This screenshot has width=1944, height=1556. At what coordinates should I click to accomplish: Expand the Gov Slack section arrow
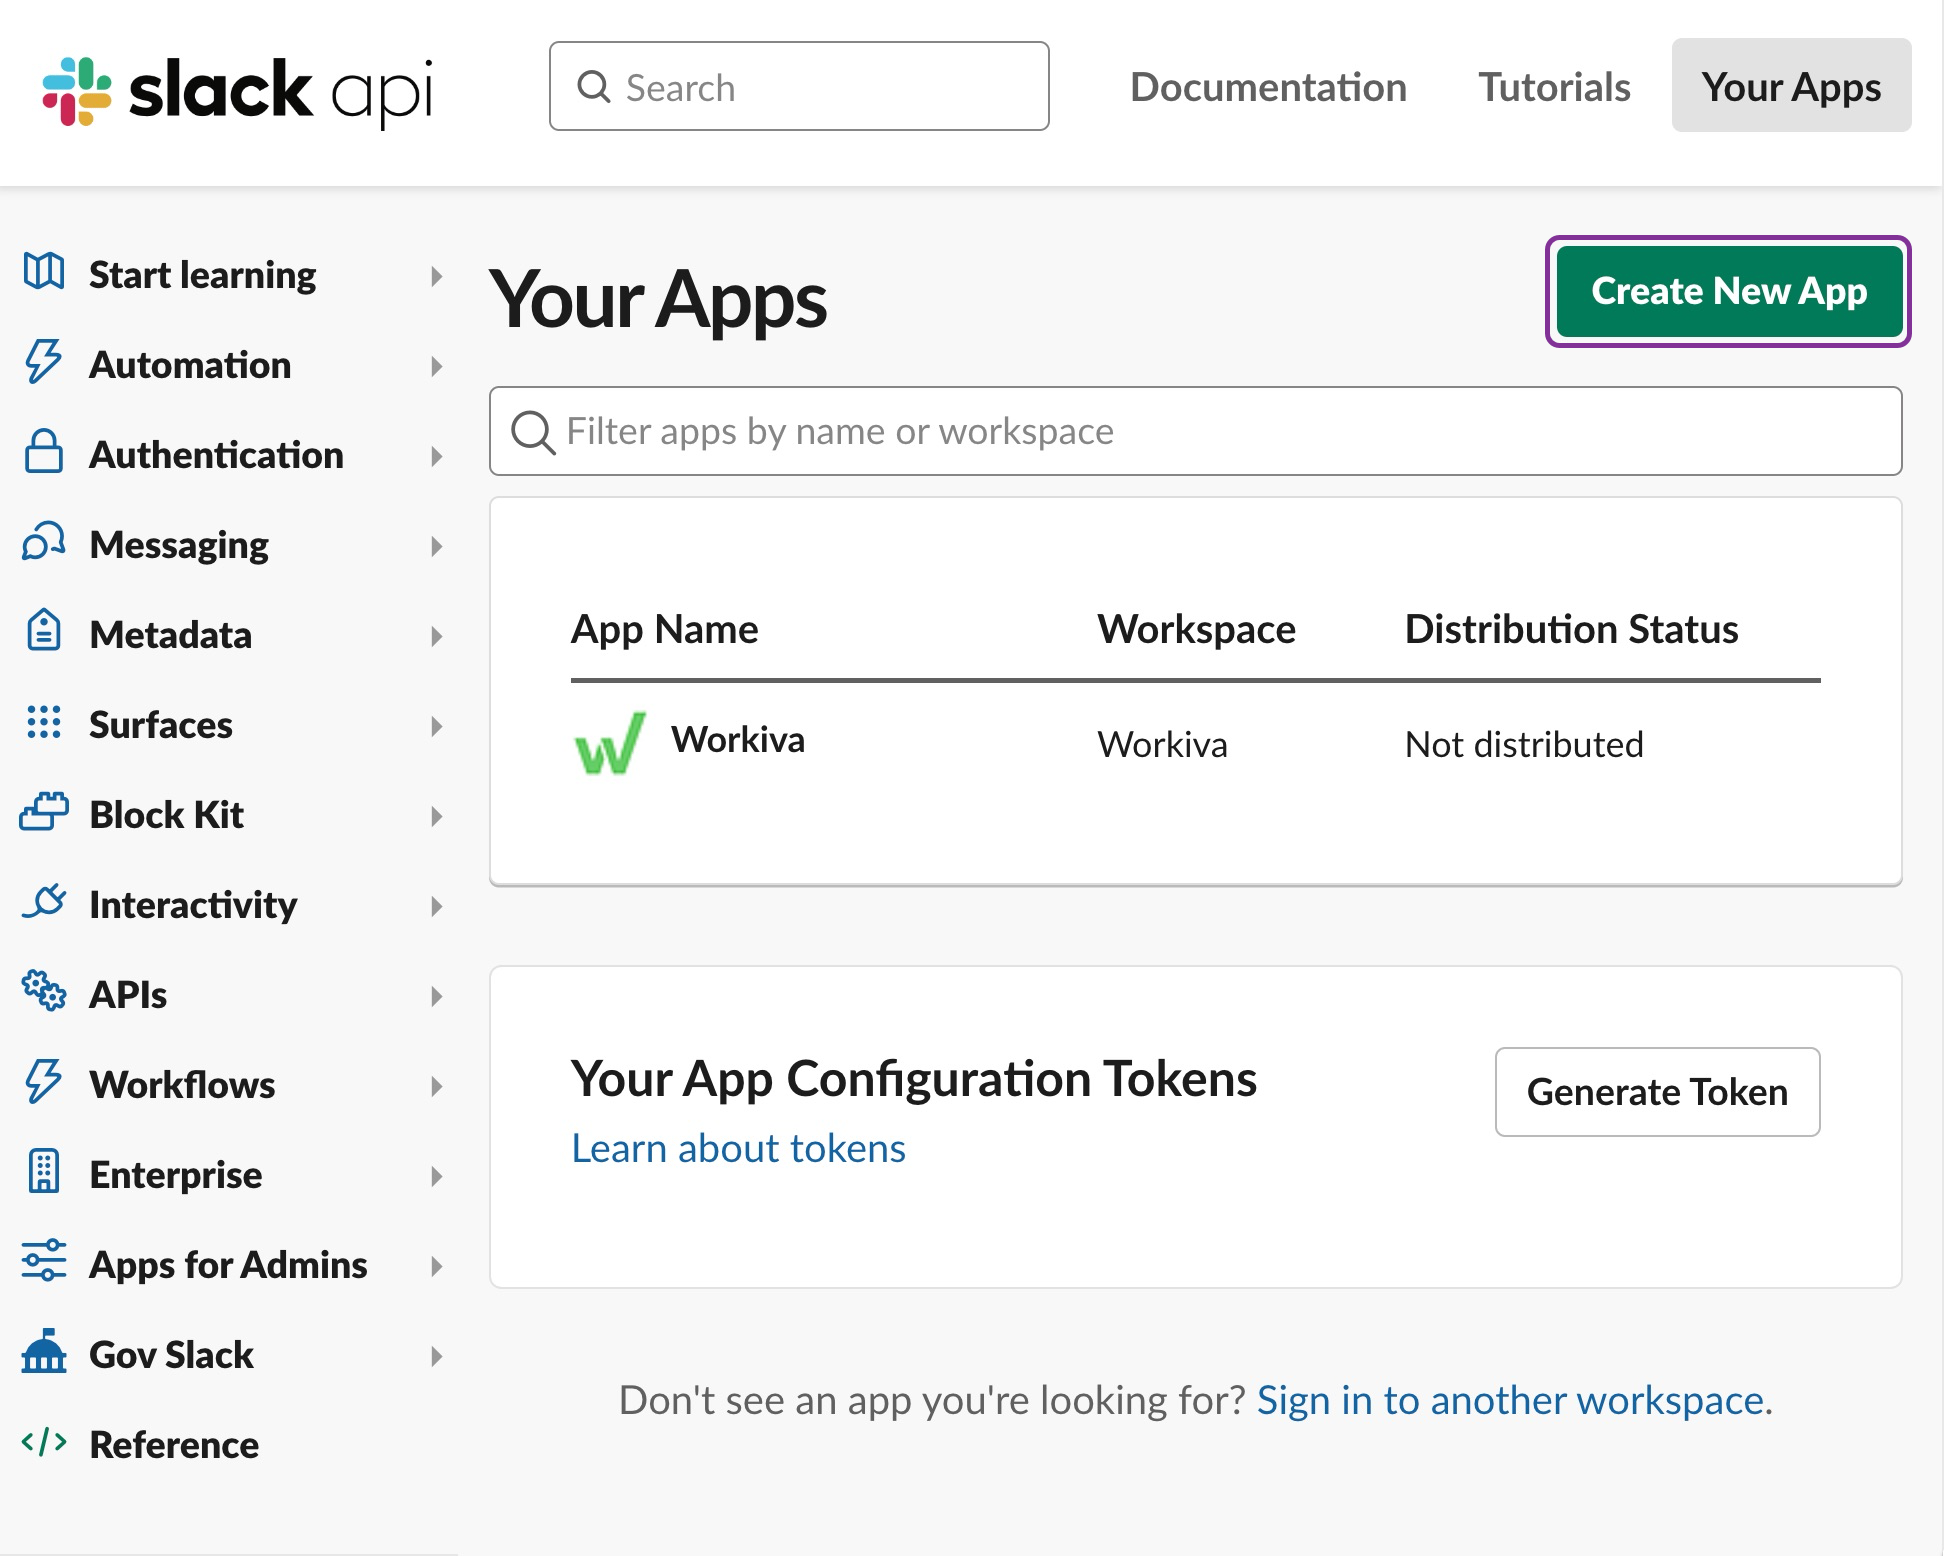(436, 1356)
